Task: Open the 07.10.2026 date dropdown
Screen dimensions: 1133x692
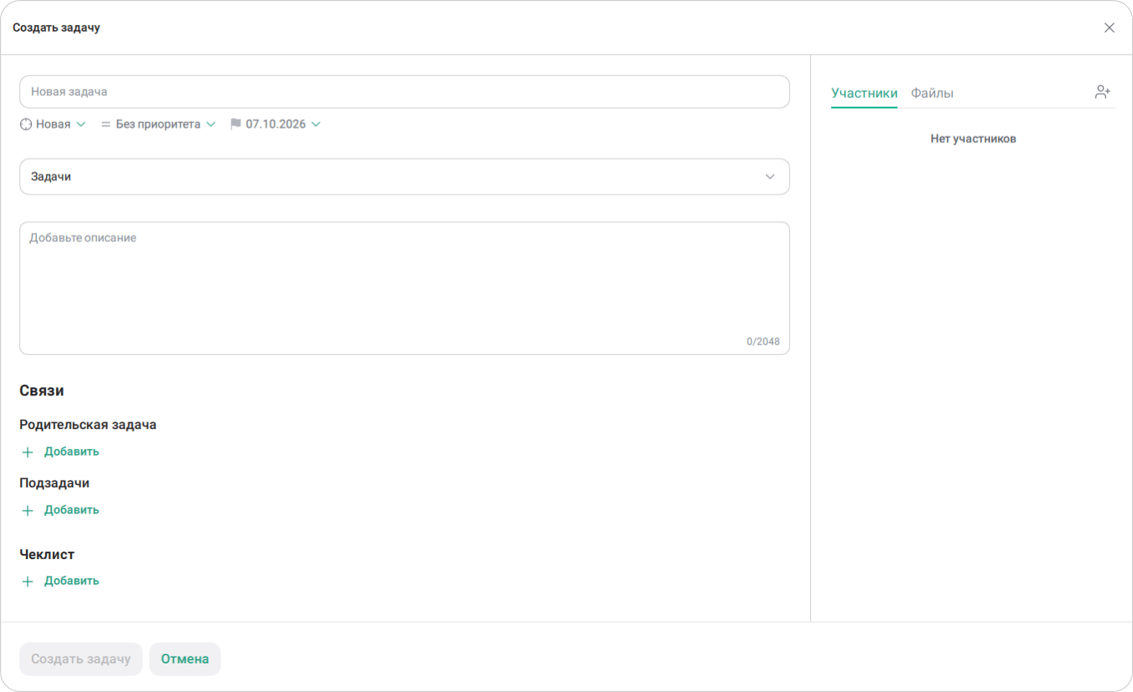Action: click(x=275, y=124)
